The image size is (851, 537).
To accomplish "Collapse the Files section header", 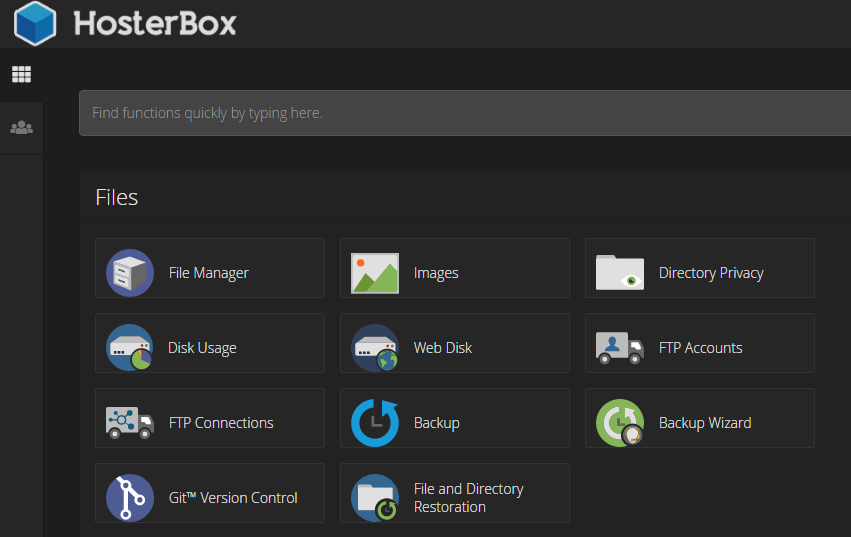I will point(466,197).
